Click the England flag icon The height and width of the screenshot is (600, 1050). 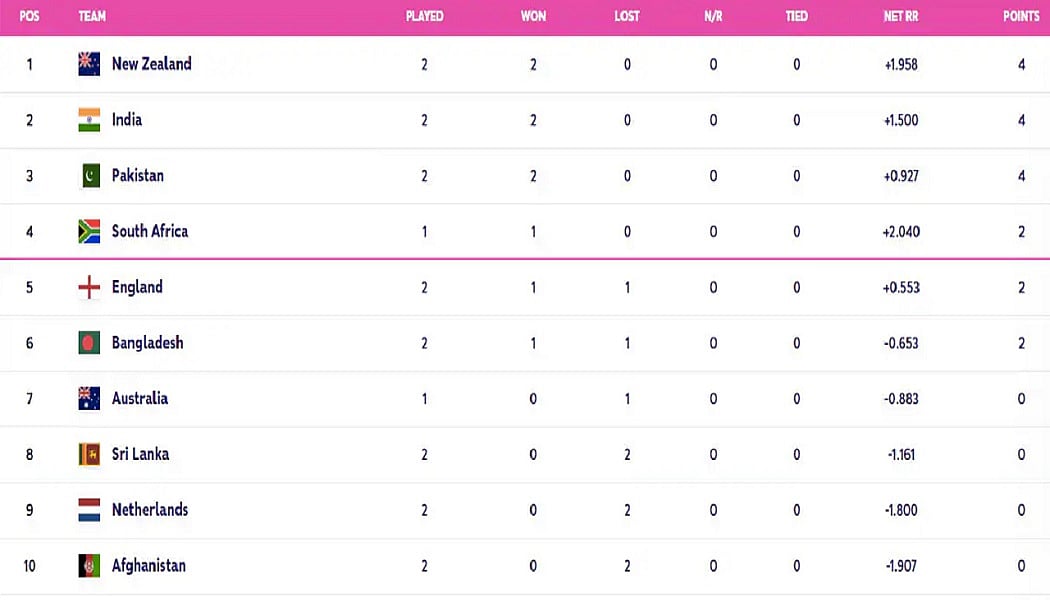pos(89,287)
